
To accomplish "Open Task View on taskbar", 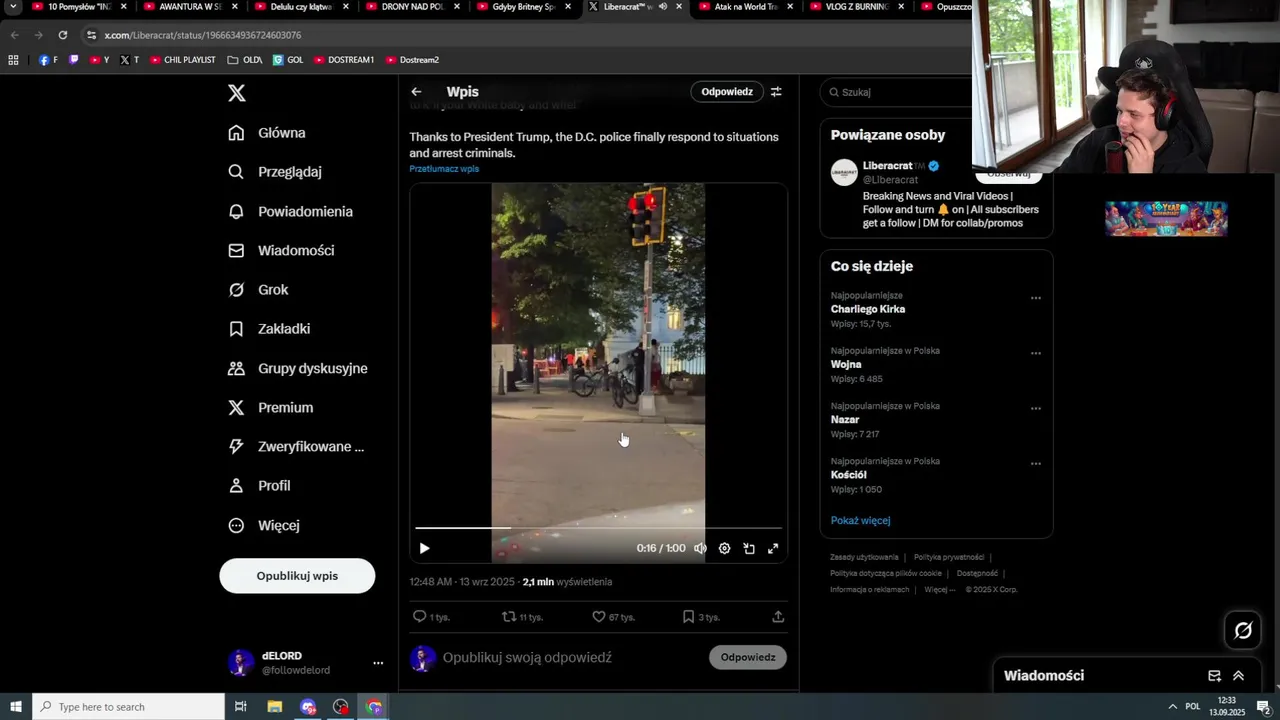I will tap(241, 707).
